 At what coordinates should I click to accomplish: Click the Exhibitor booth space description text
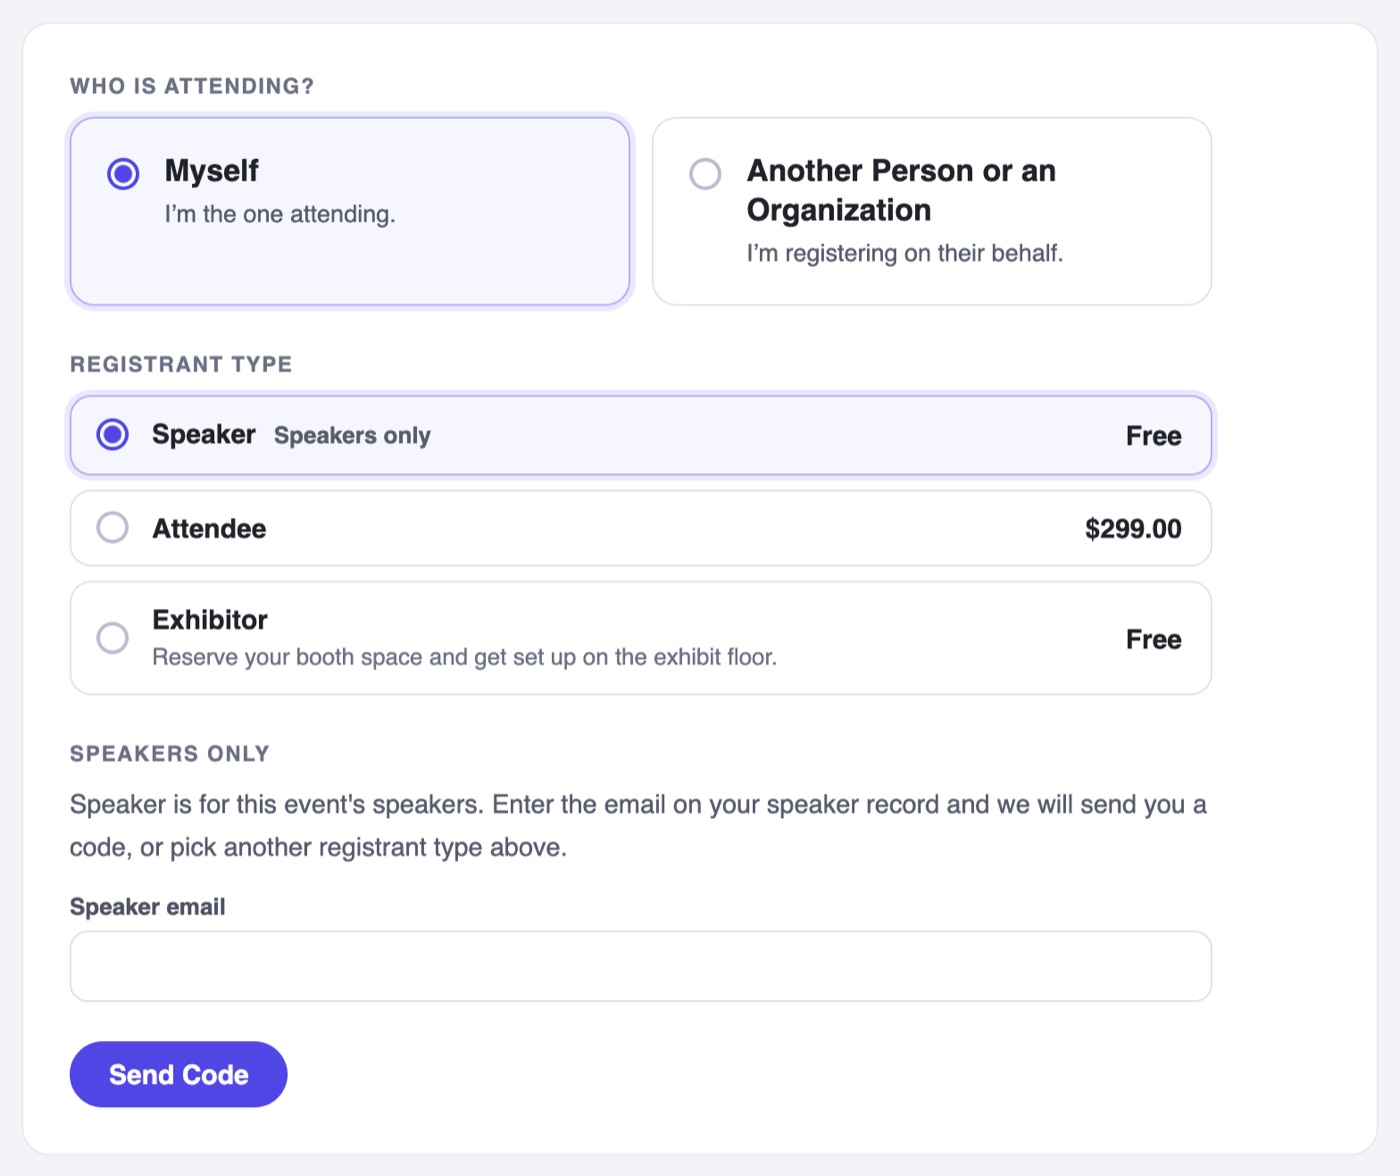coord(464,657)
